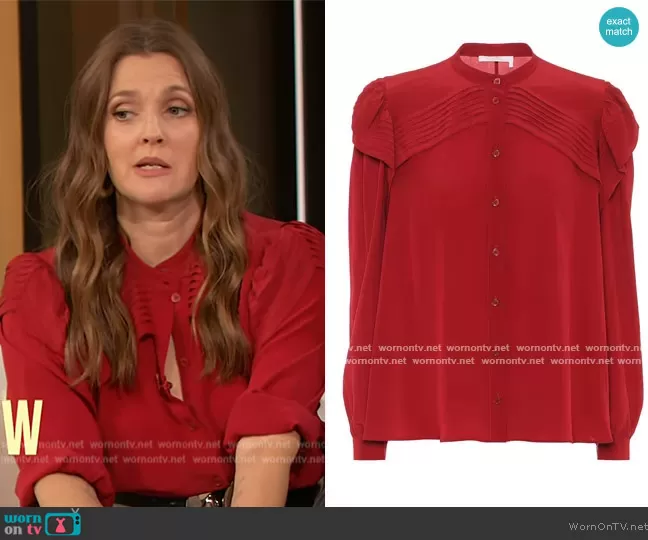The image size is (648, 540).
Task: Click the dark footer bar
Action: pyautogui.click(x=324, y=524)
